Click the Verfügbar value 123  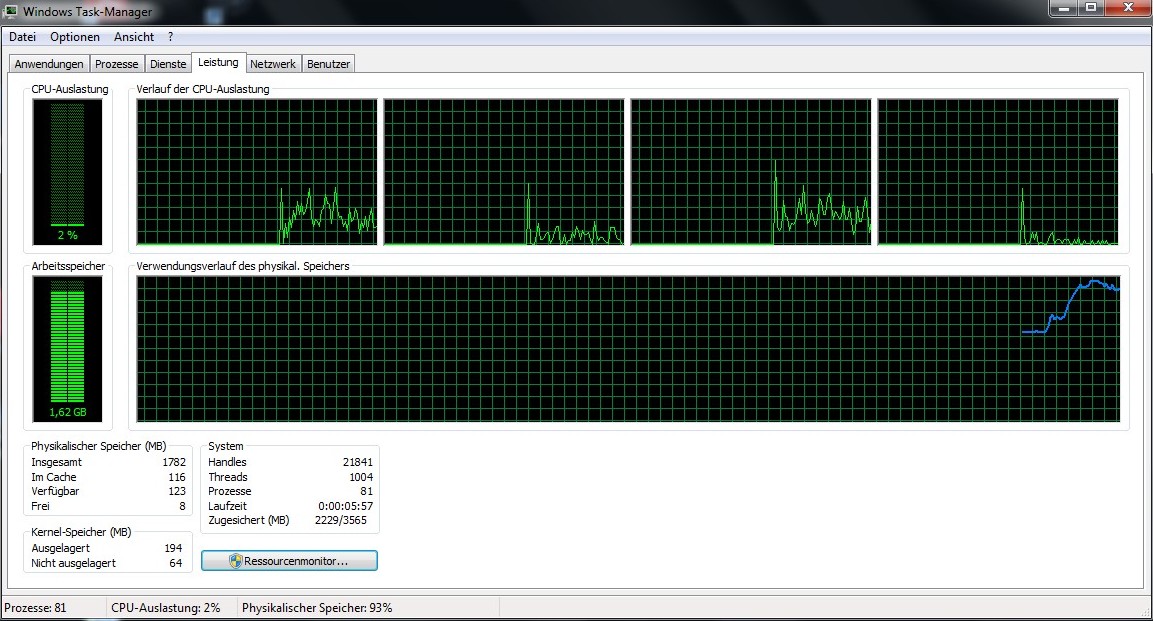177,491
